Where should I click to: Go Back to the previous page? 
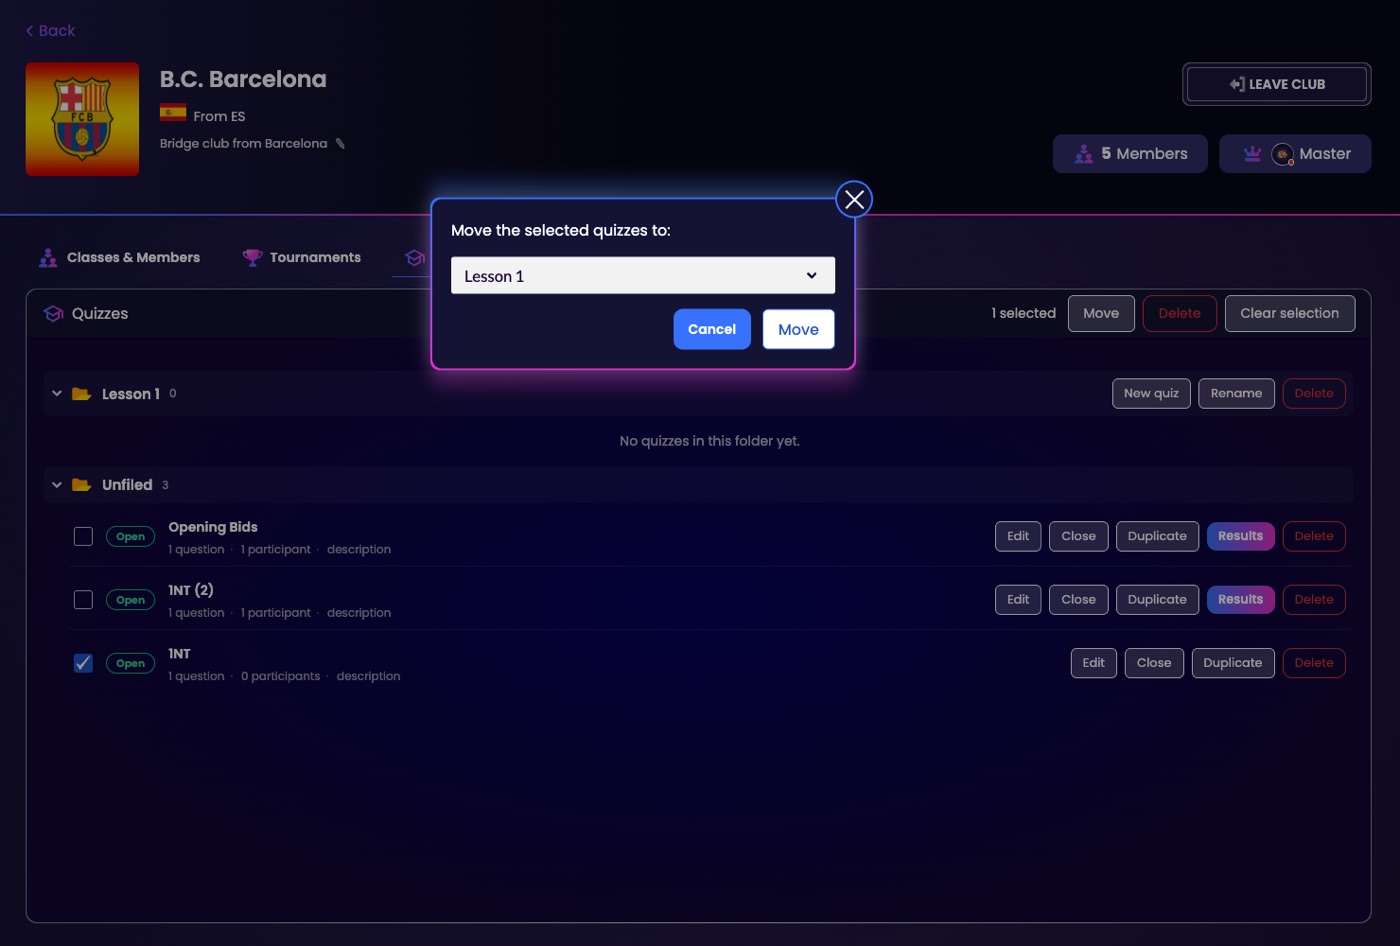click(50, 31)
